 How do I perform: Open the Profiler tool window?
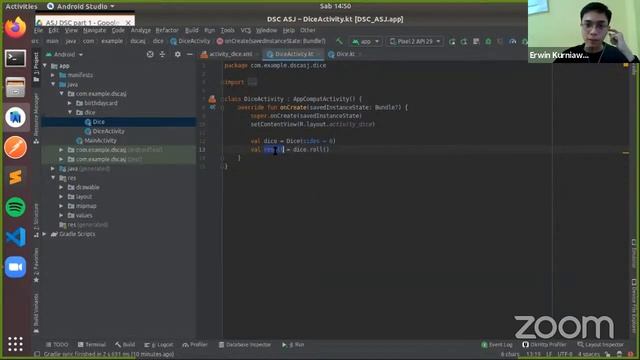[x=195, y=345]
